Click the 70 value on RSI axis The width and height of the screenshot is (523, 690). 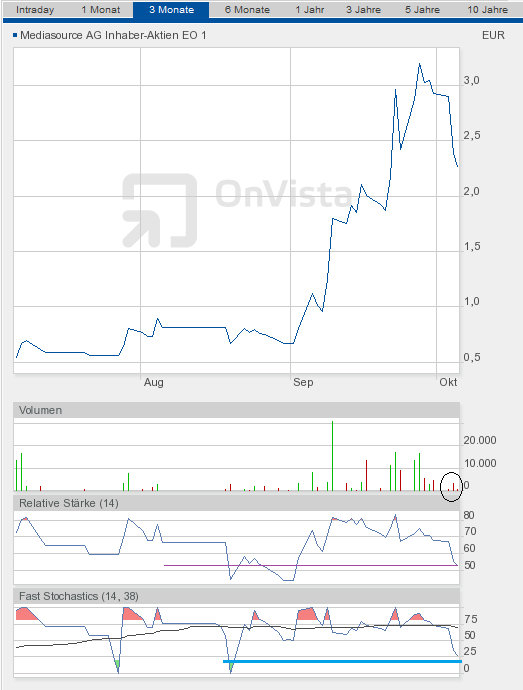470,531
